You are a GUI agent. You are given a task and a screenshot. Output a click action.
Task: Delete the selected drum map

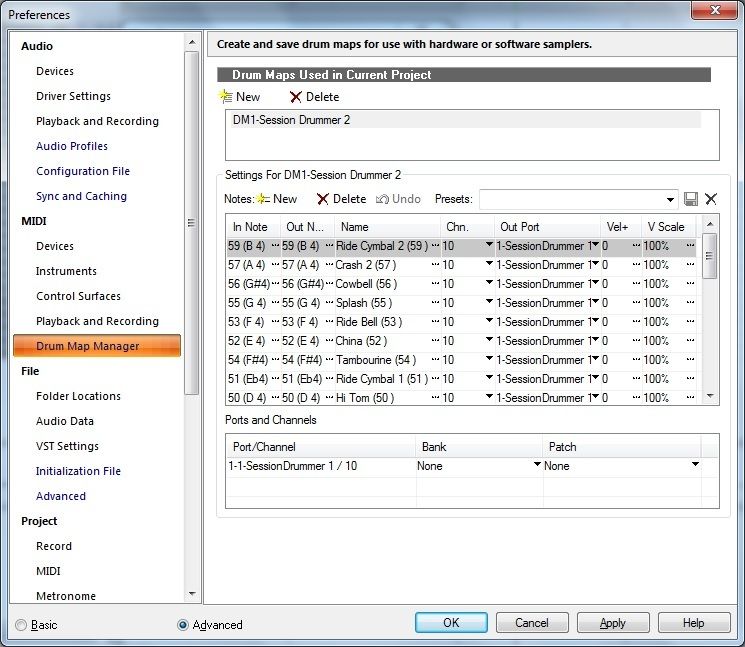tap(314, 97)
